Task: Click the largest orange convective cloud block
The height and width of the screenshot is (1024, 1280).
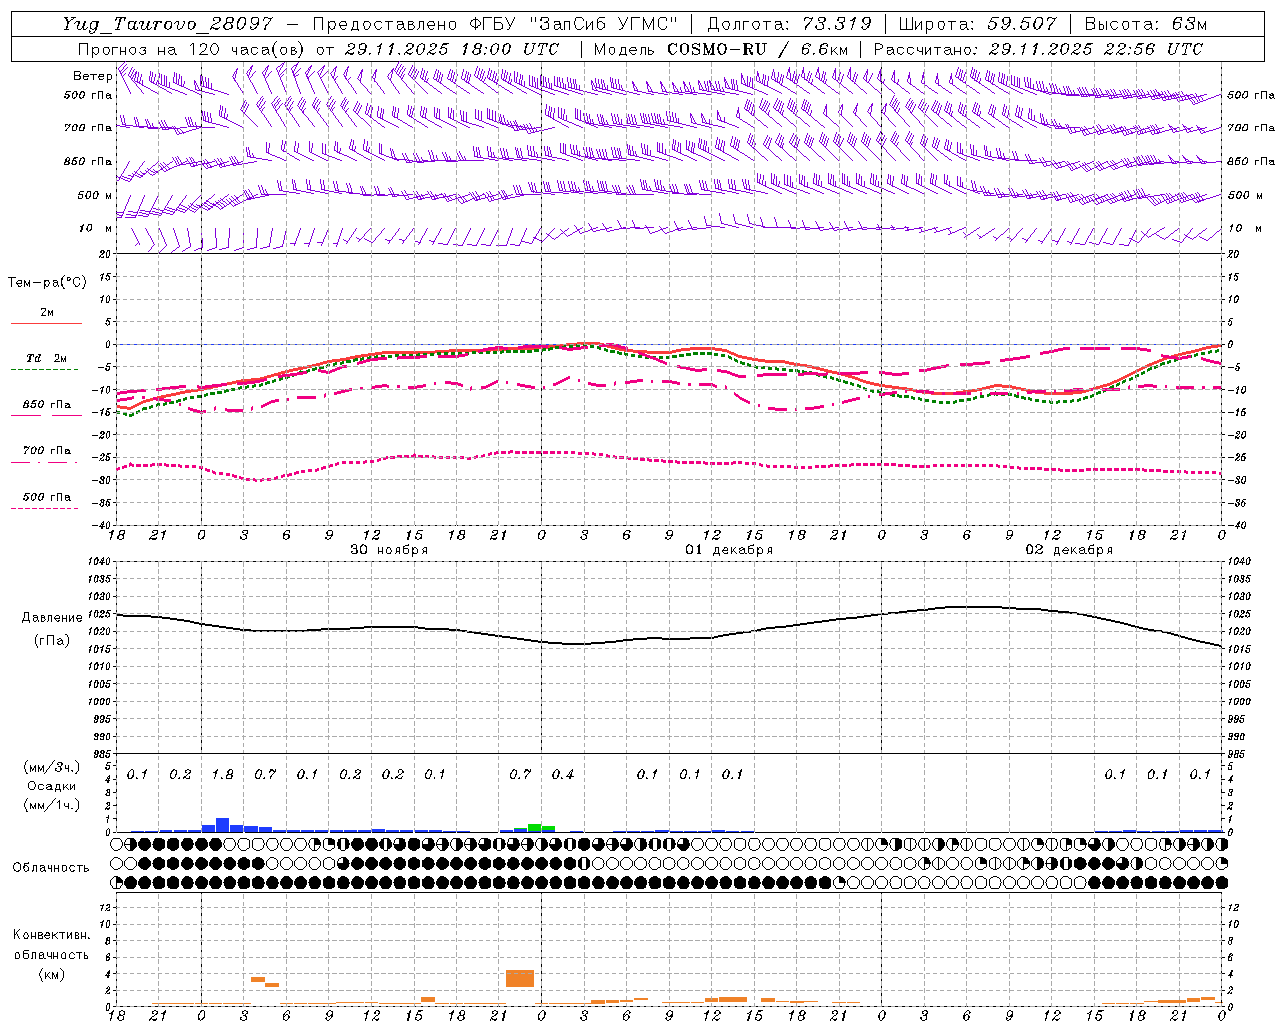Action: tap(520, 978)
